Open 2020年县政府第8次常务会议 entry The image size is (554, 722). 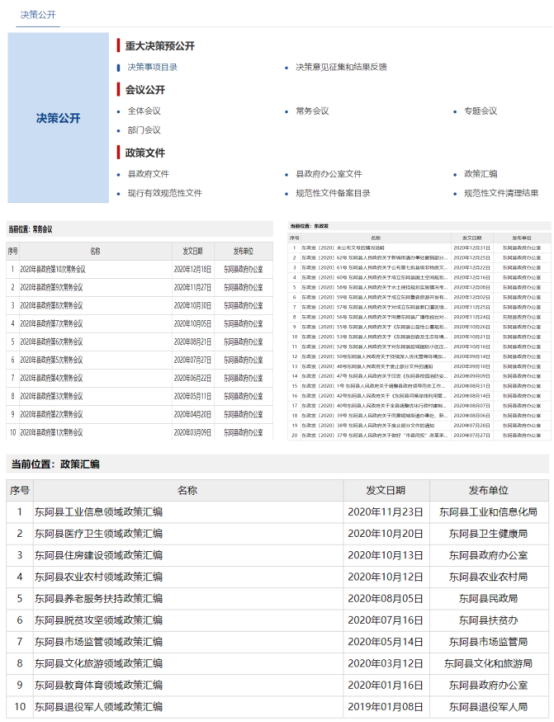pos(51,306)
